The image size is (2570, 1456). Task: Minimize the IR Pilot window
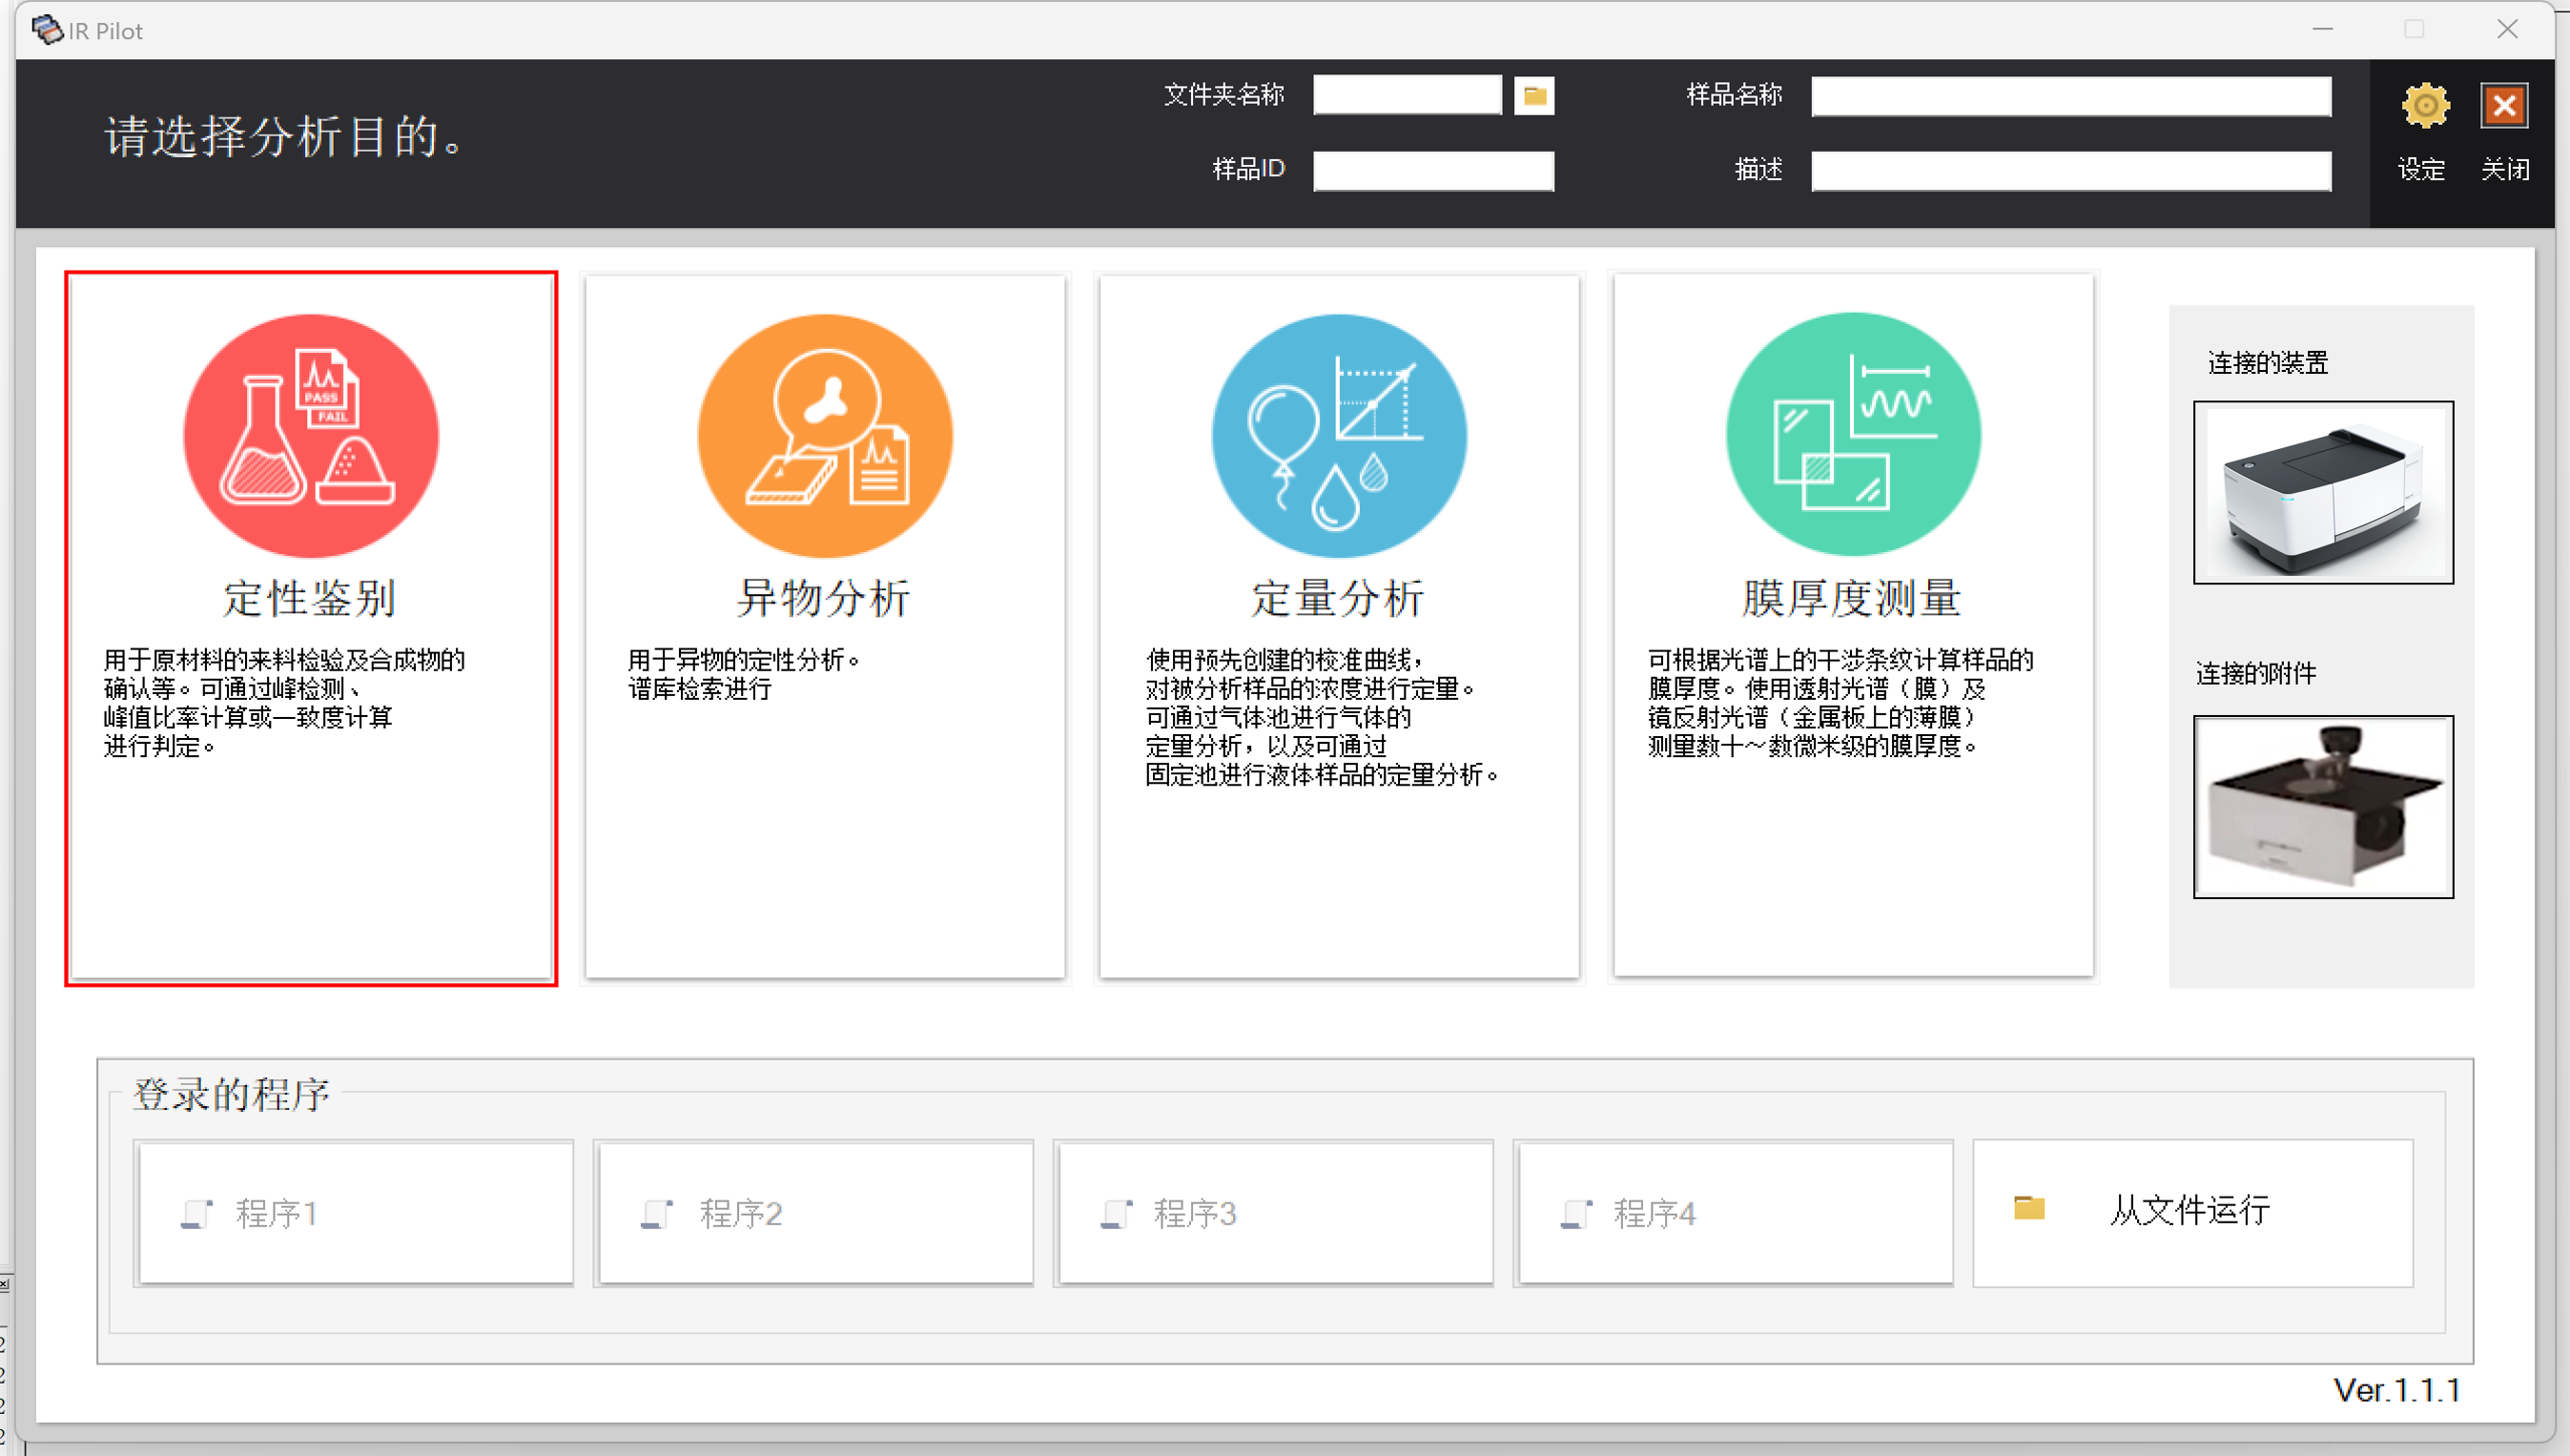2323,30
